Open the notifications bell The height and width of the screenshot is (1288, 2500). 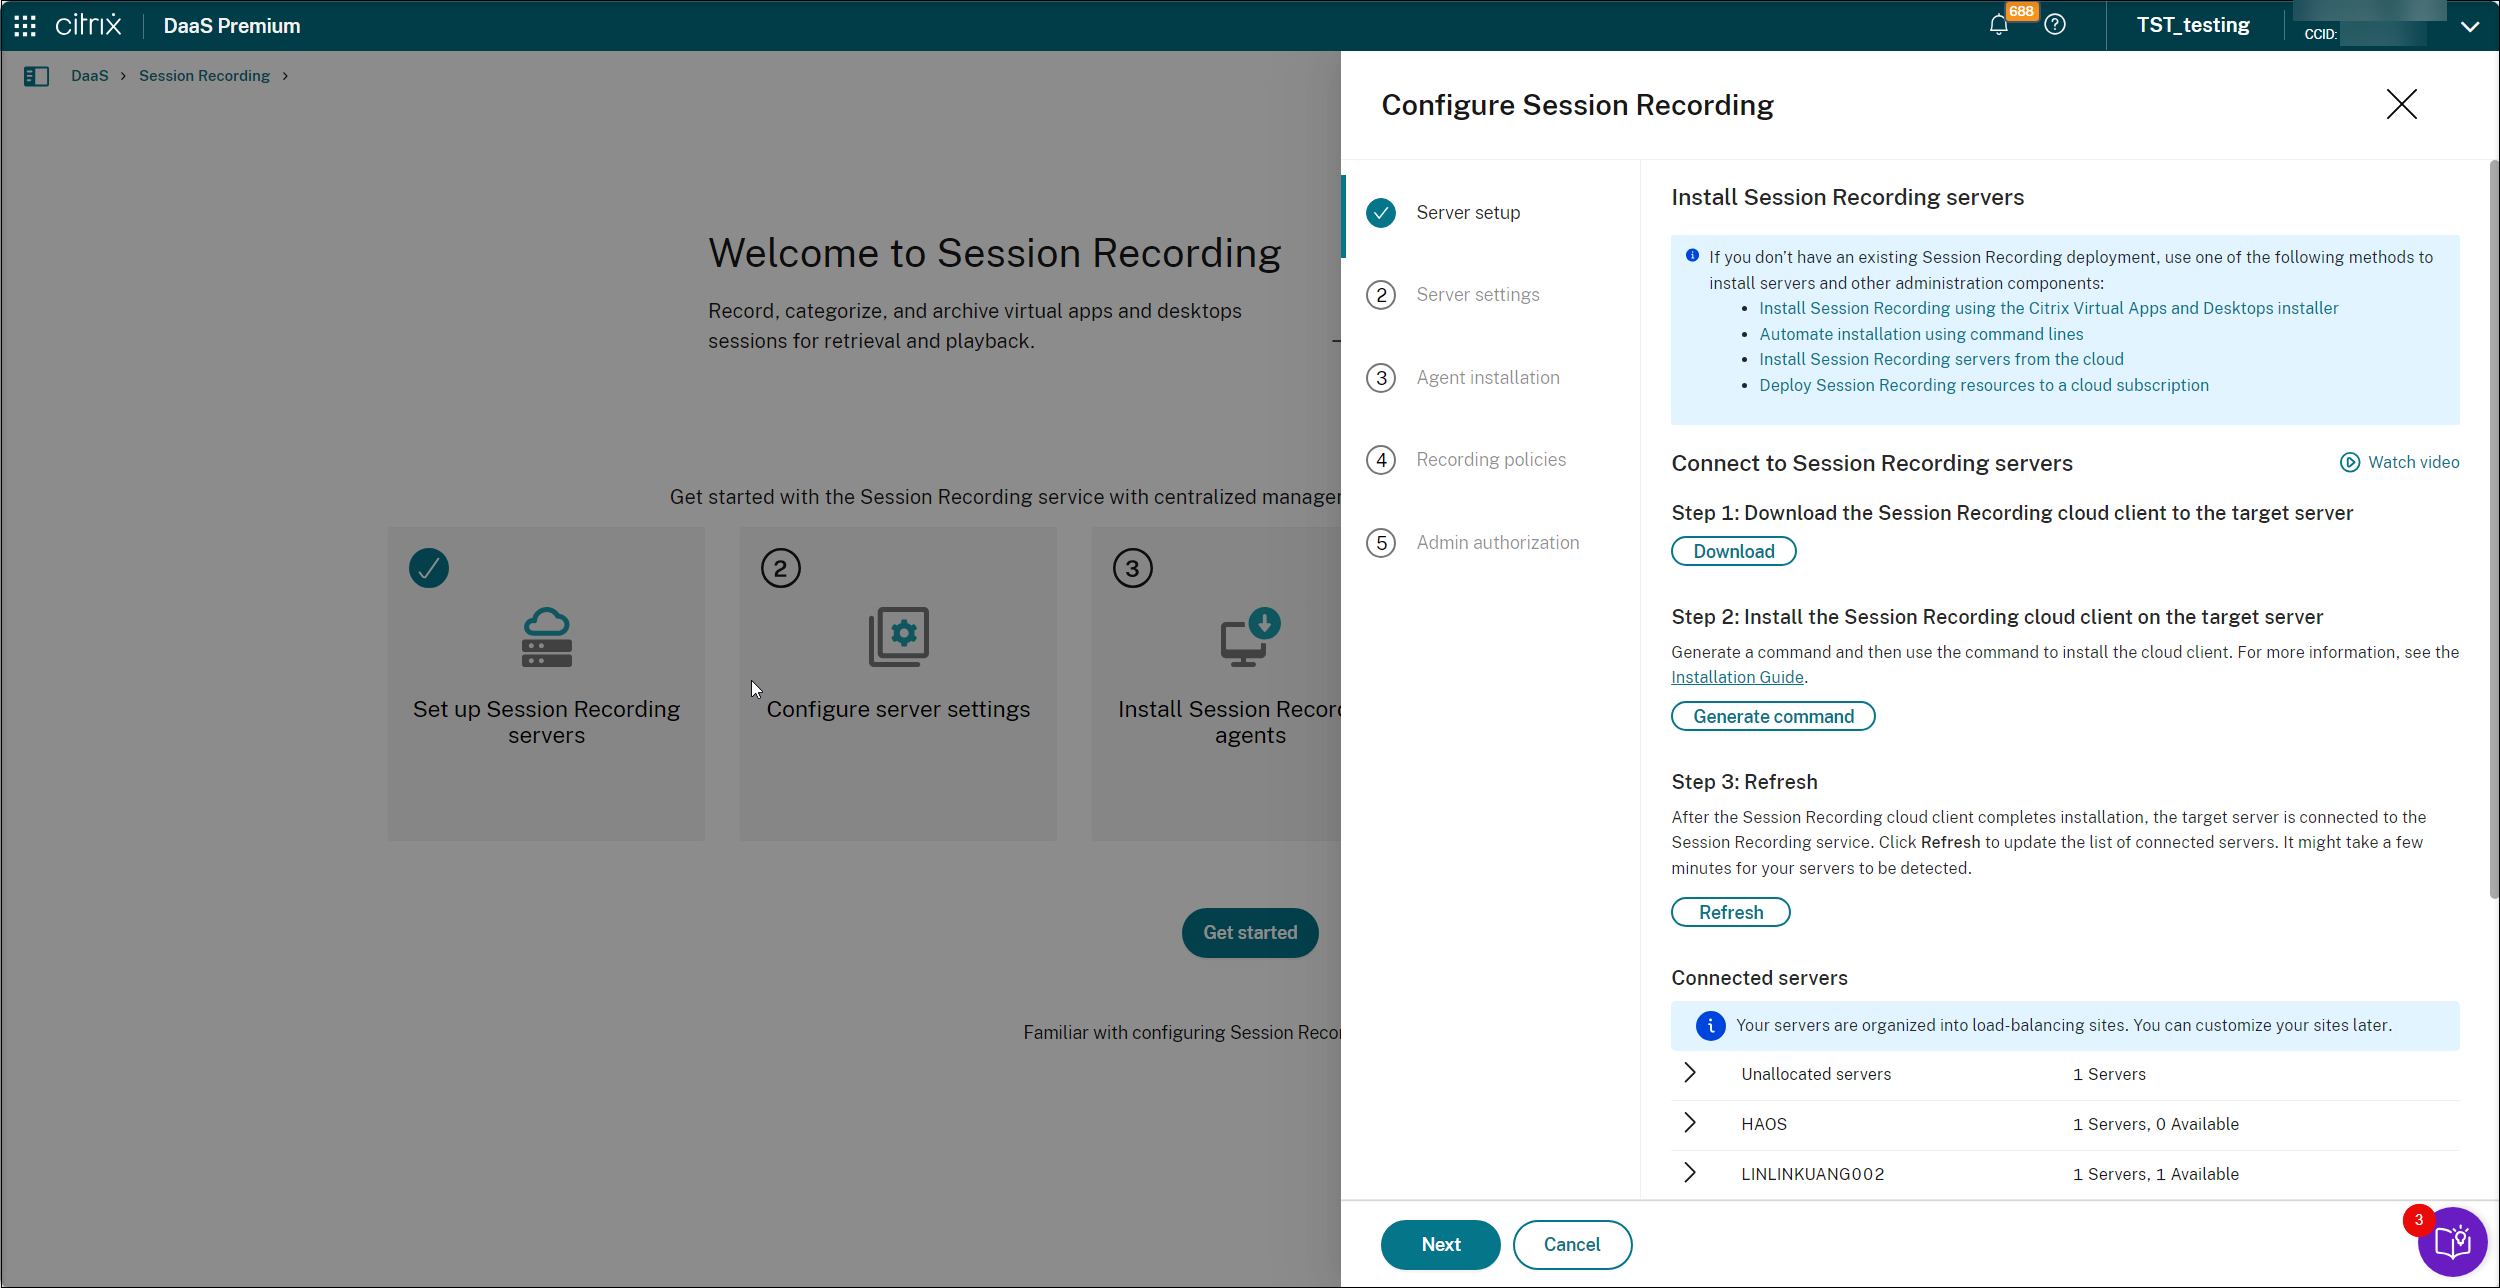[1998, 25]
